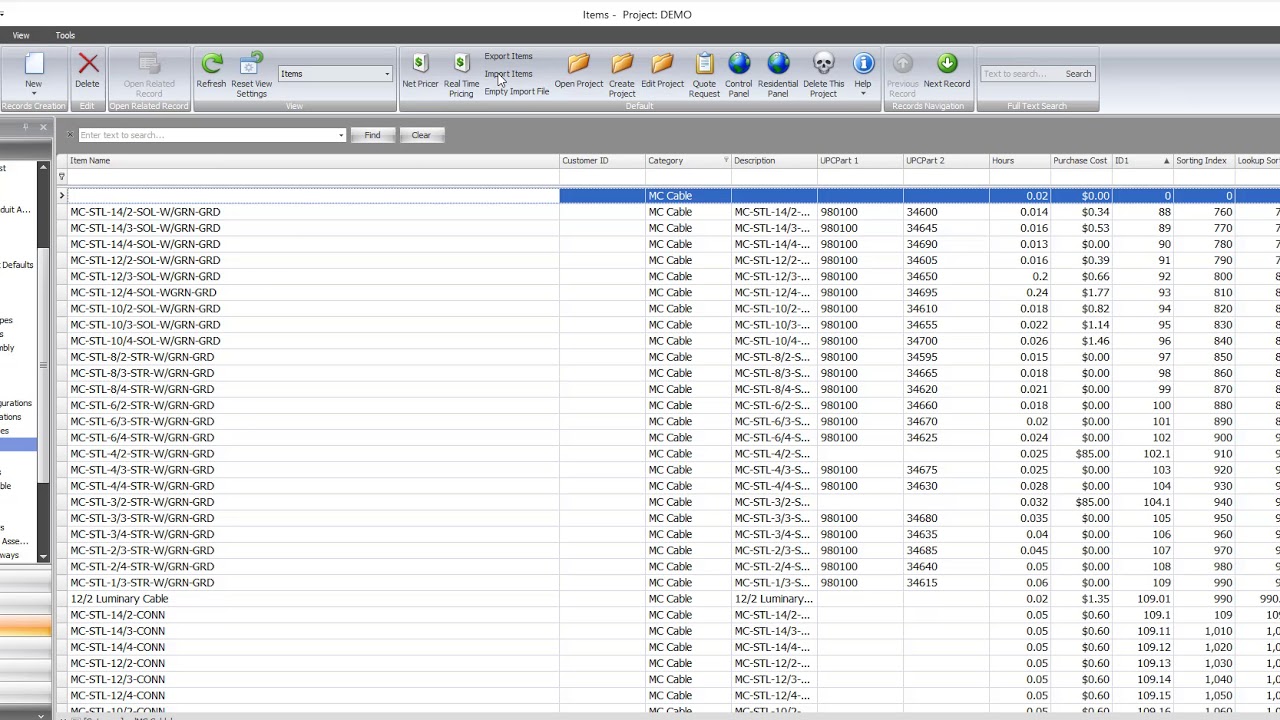The image size is (1280, 720).
Task: Click the red Delete icon
Action: (x=87, y=65)
